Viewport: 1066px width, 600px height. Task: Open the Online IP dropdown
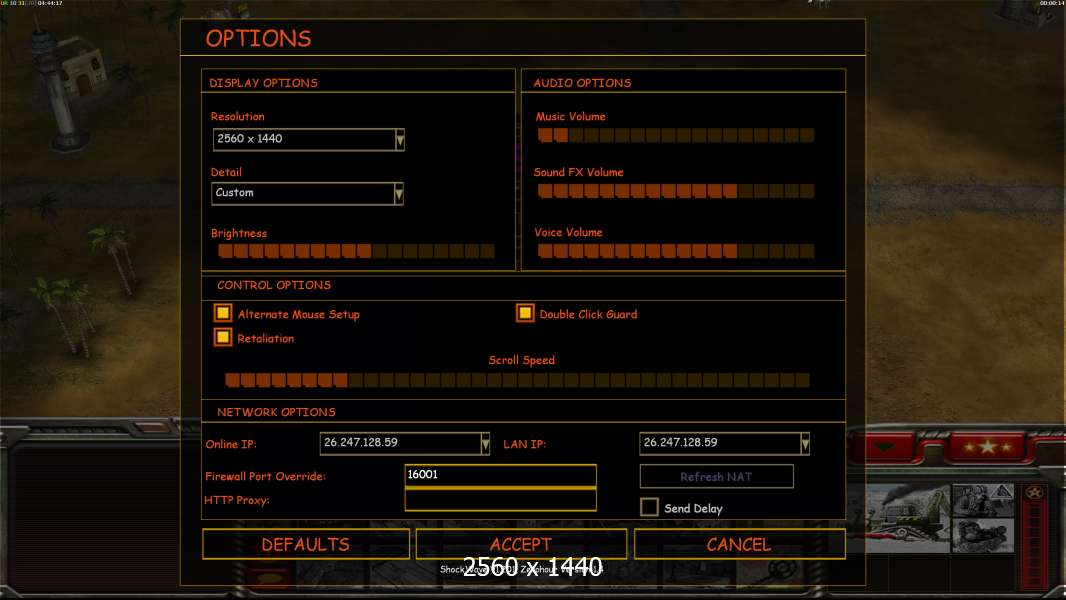click(405, 443)
